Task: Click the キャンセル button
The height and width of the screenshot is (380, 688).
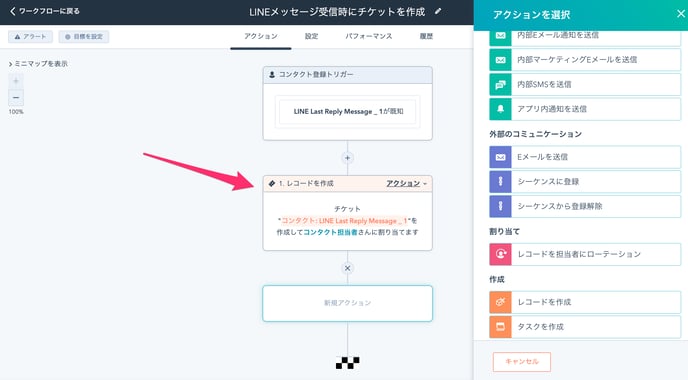Action: click(x=522, y=362)
